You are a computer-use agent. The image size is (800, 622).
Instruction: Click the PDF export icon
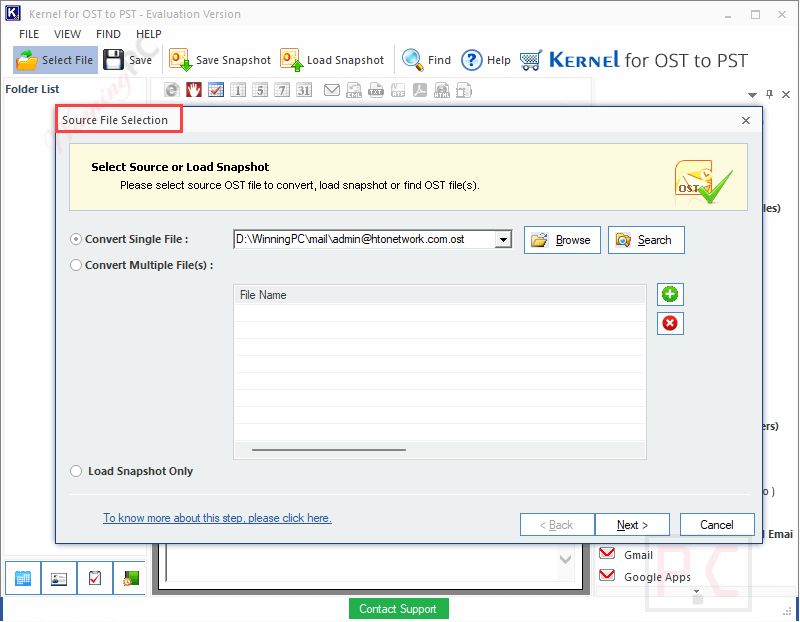(x=420, y=90)
